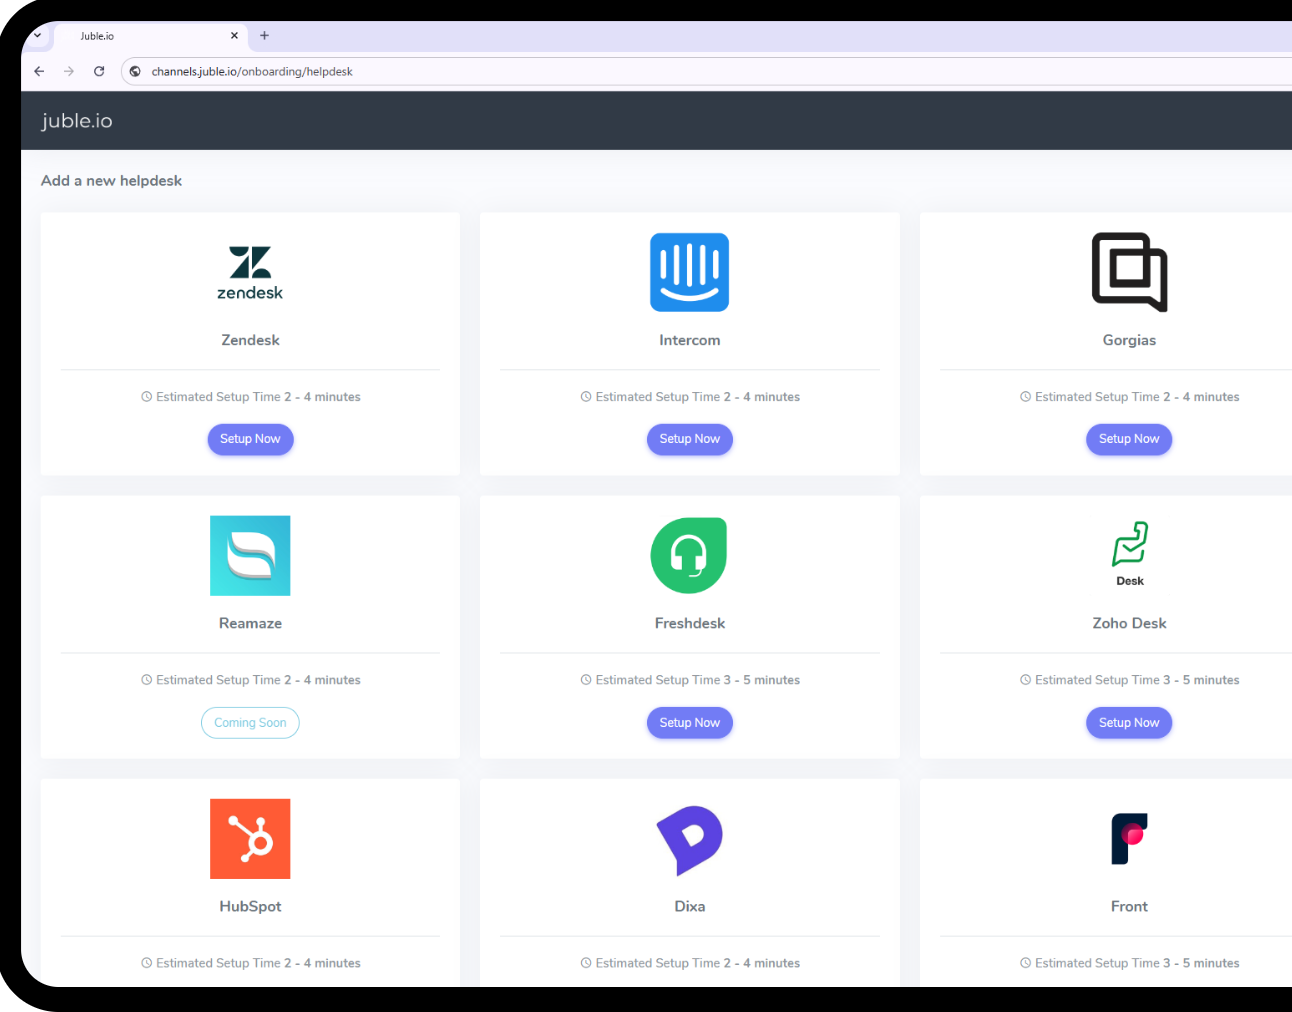
Task: Select the Juble.io browser tab
Action: [x=150, y=36]
